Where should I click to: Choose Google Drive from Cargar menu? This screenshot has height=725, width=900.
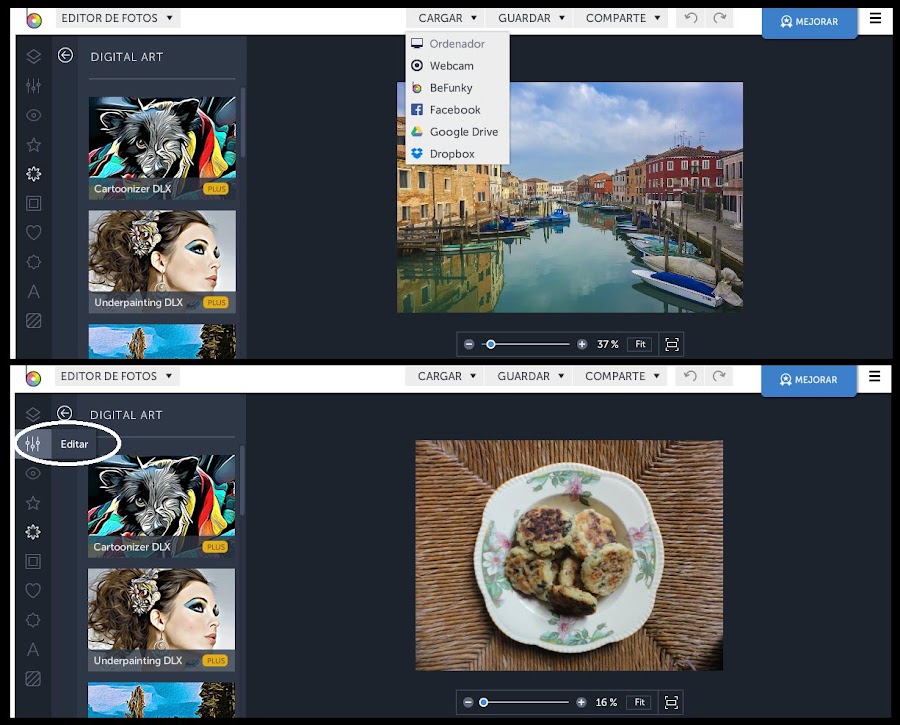coord(457,132)
